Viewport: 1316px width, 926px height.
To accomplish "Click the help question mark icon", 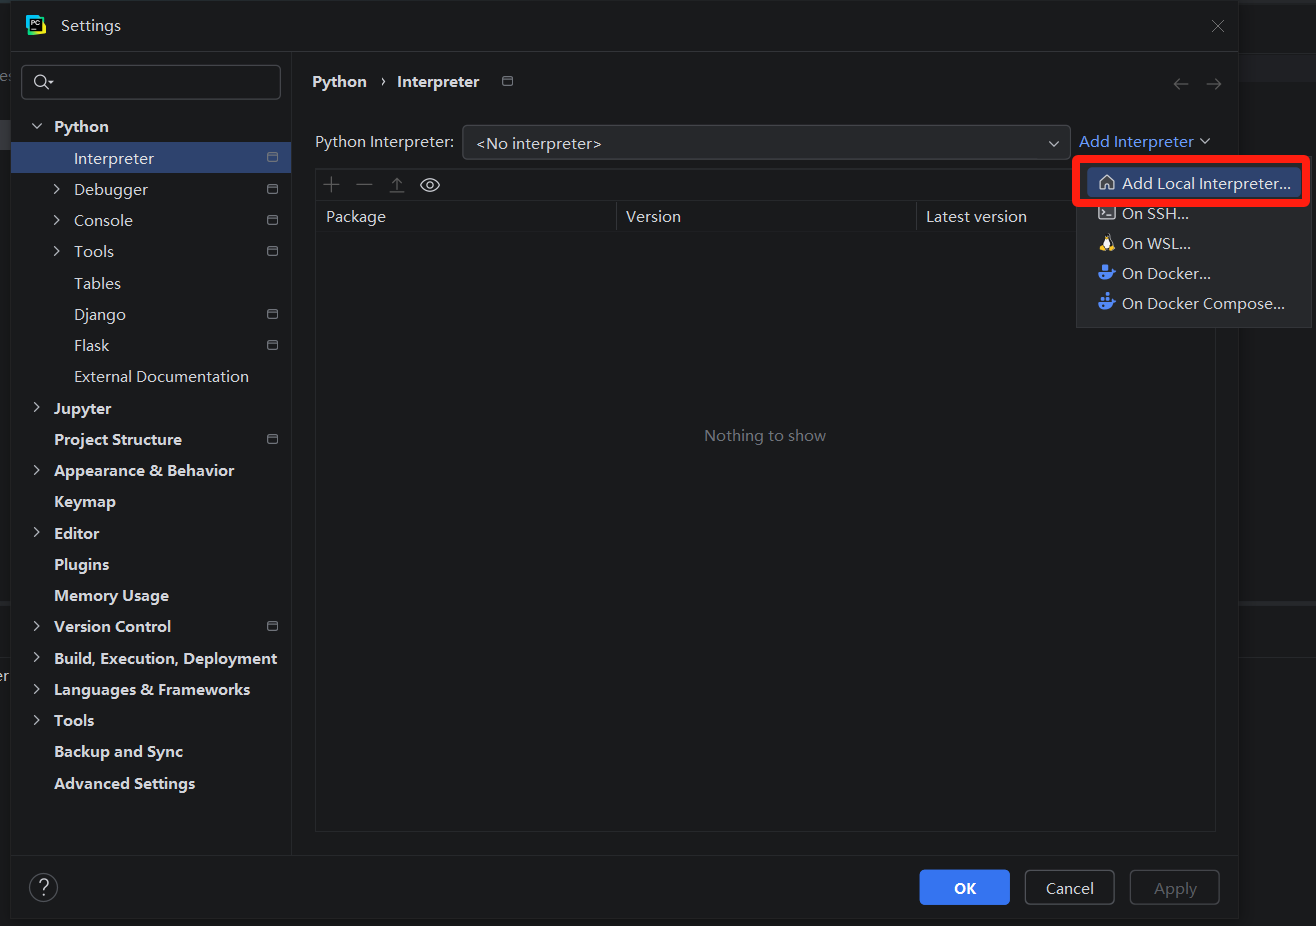I will (43, 887).
